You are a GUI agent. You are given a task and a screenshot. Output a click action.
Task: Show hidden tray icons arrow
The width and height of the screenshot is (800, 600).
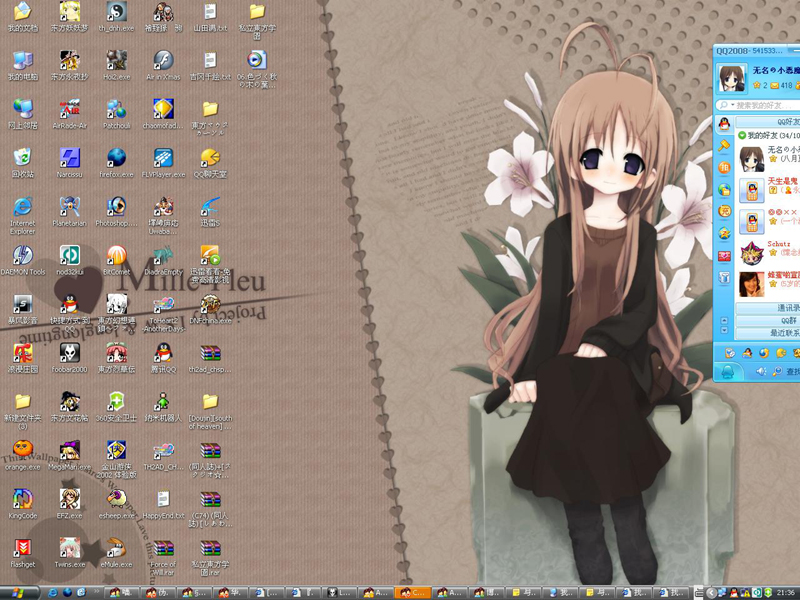pos(712,593)
